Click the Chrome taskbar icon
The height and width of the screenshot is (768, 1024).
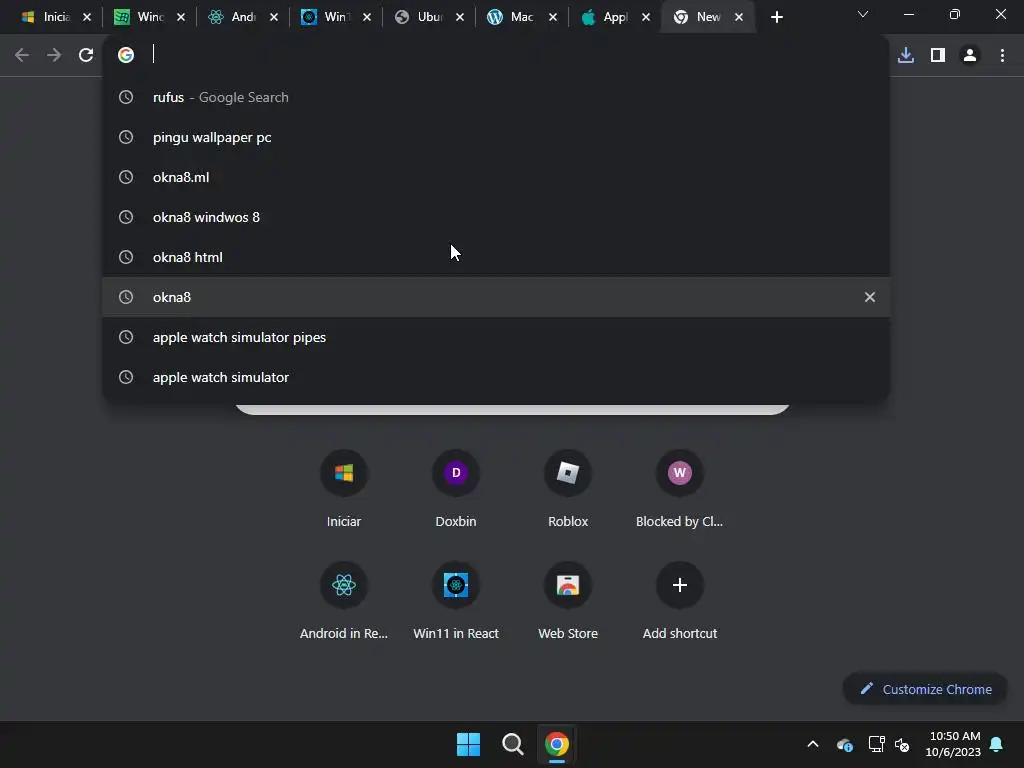click(x=557, y=744)
